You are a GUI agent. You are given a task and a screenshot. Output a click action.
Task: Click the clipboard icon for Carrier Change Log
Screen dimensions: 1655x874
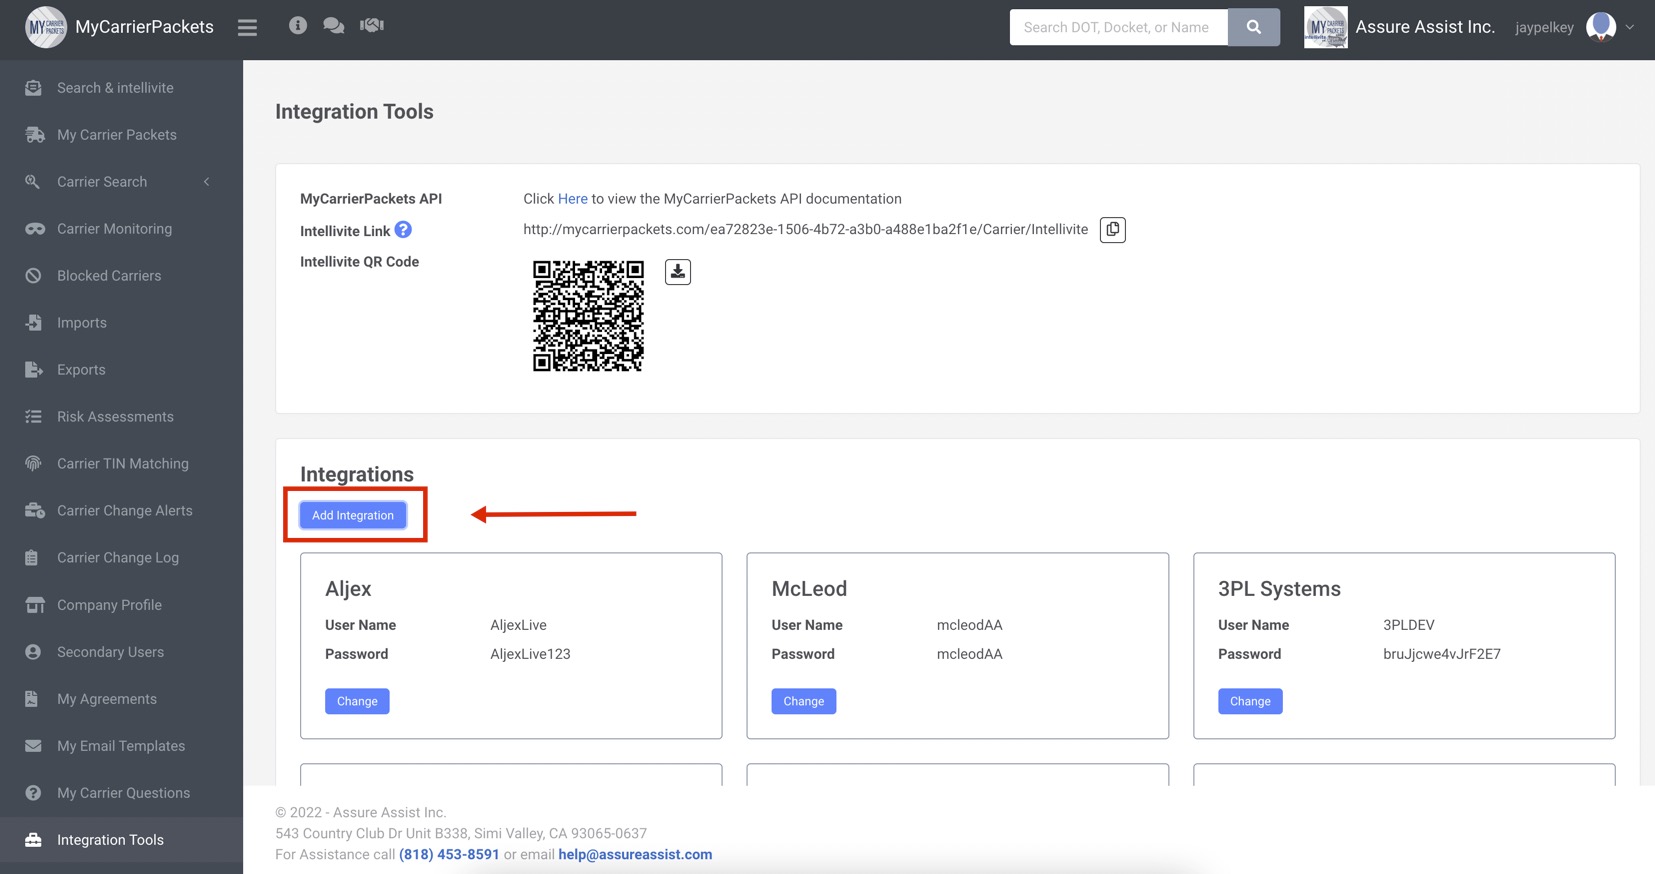32,558
